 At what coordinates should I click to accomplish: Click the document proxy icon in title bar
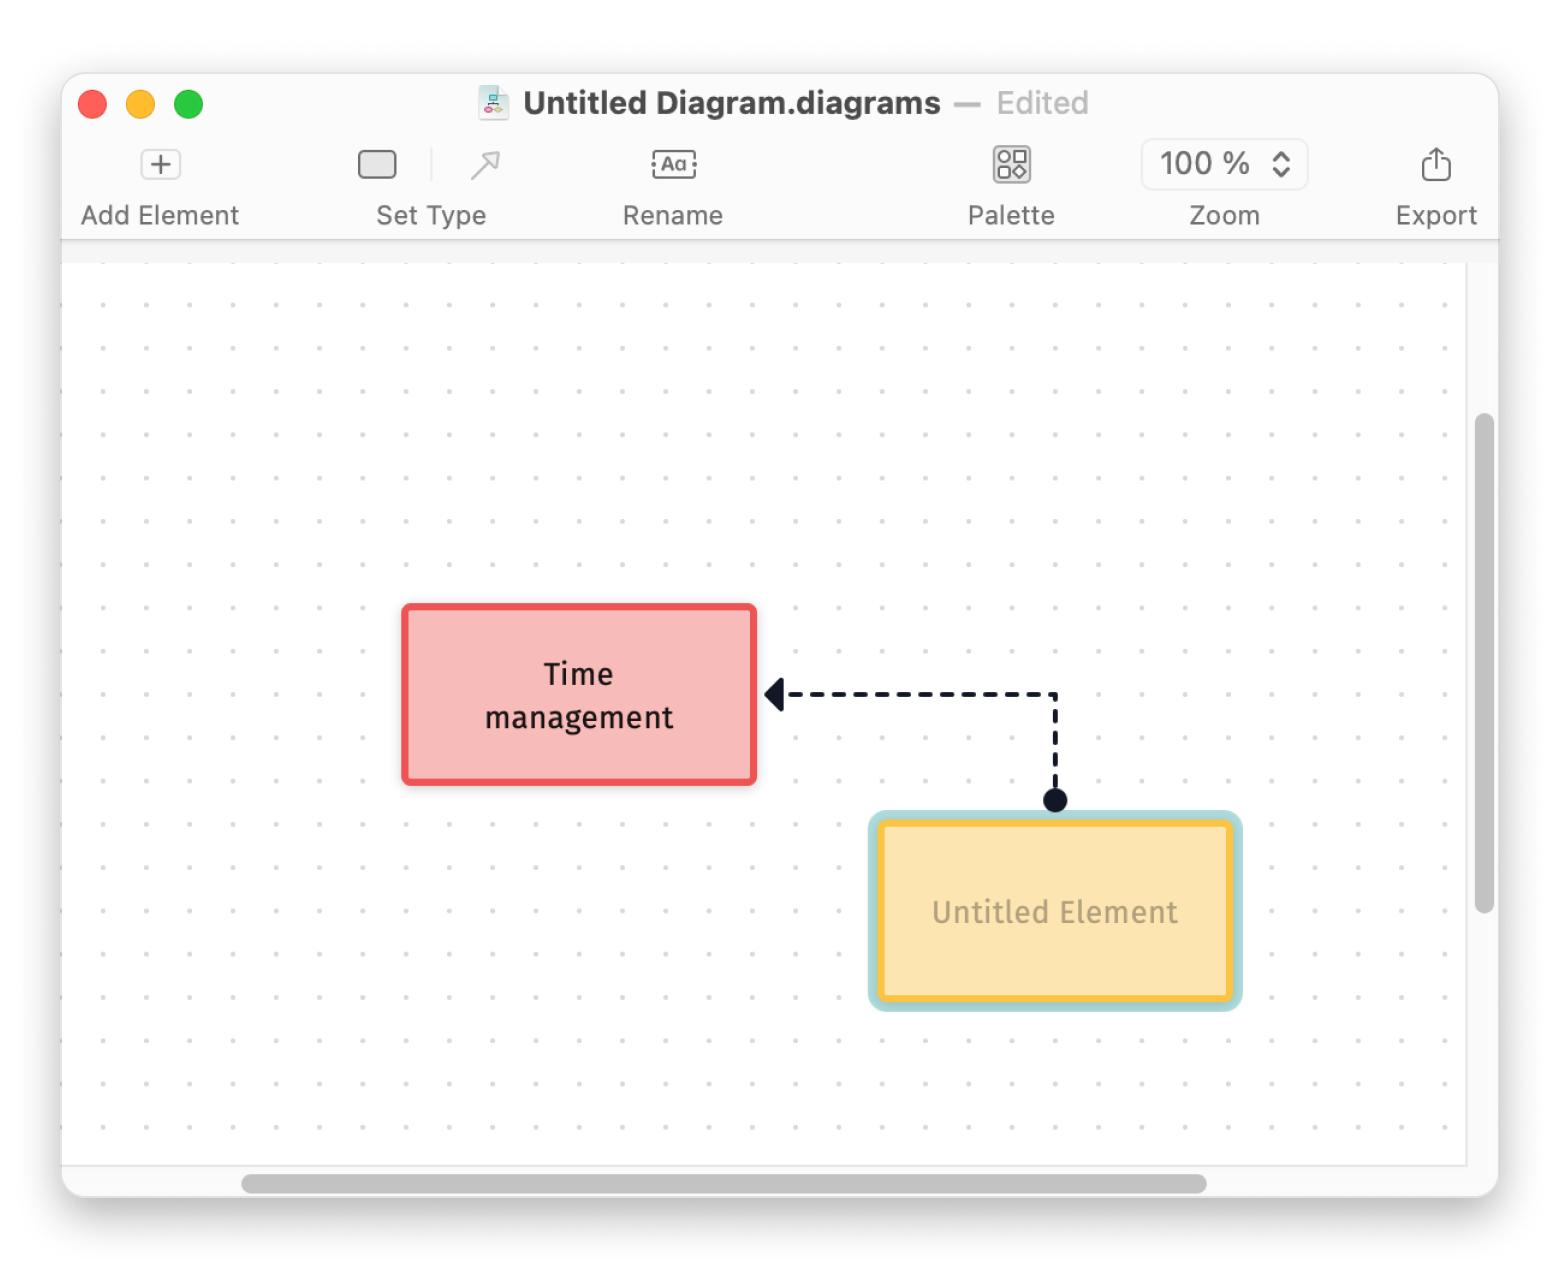coord(493,103)
